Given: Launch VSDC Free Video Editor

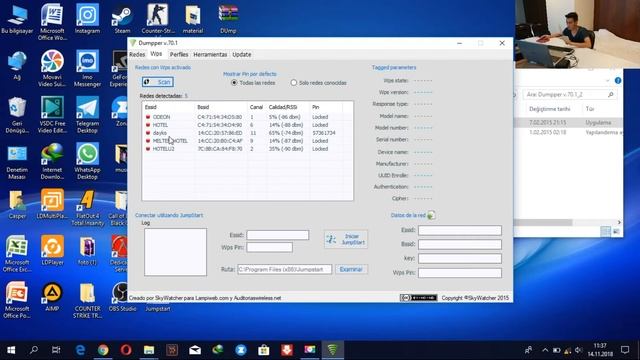Looking at the screenshot, I should pos(52,115).
